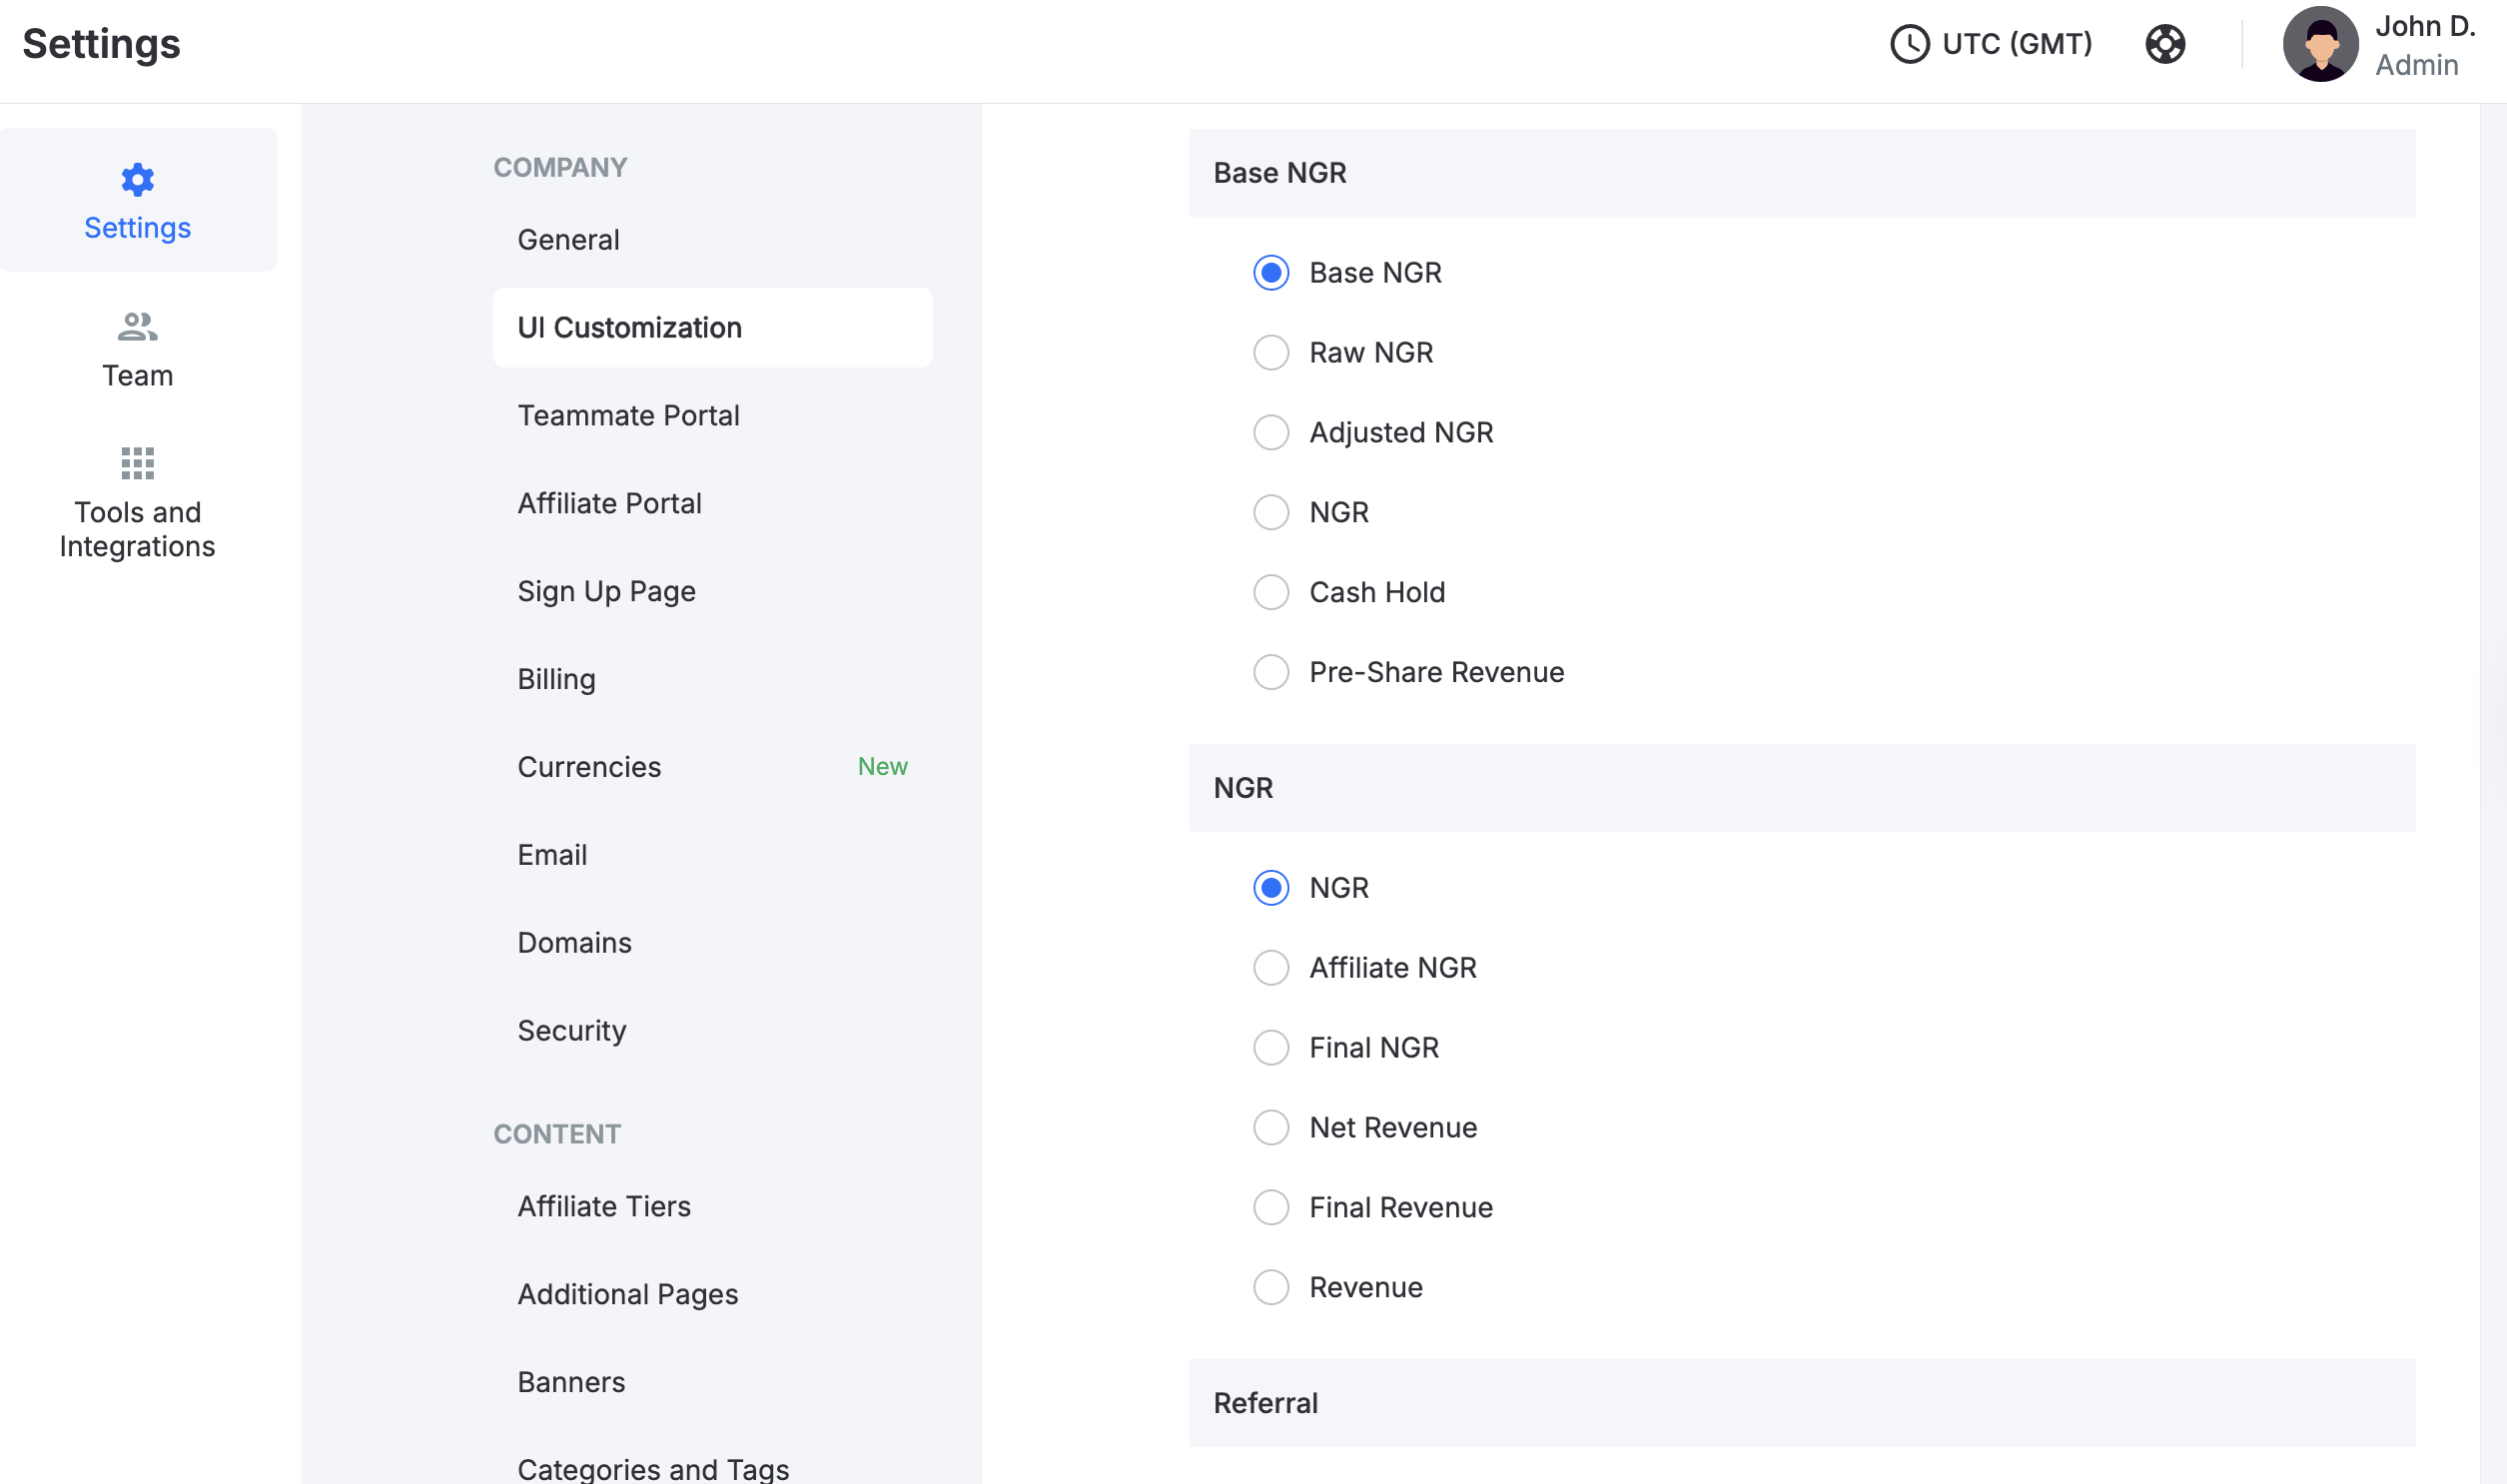Select Final NGR radio option
Screen dimensions: 2507x1484
pyautogui.click(x=1271, y=1048)
